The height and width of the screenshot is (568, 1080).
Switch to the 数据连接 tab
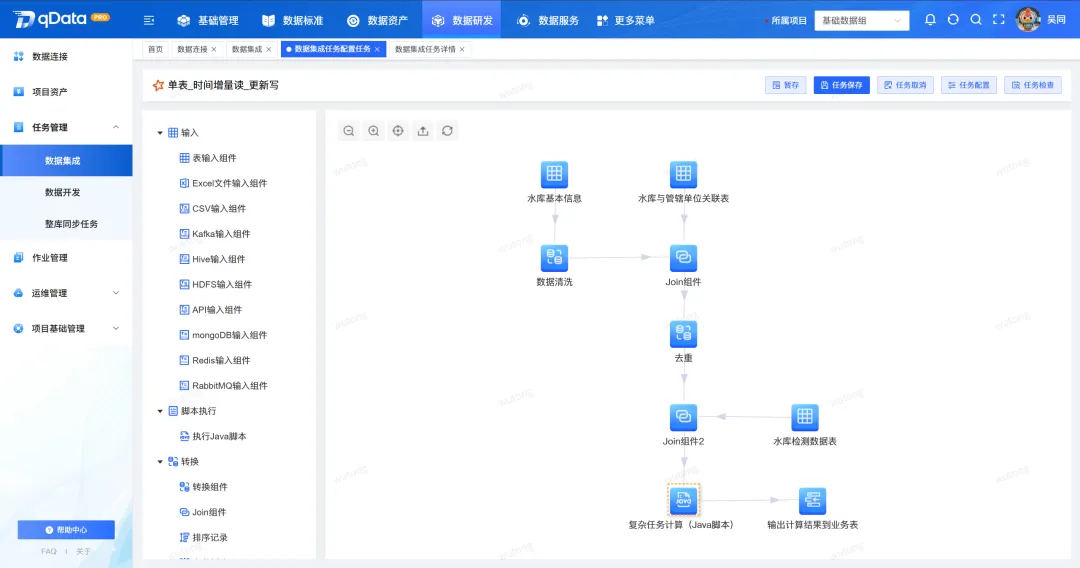192,49
